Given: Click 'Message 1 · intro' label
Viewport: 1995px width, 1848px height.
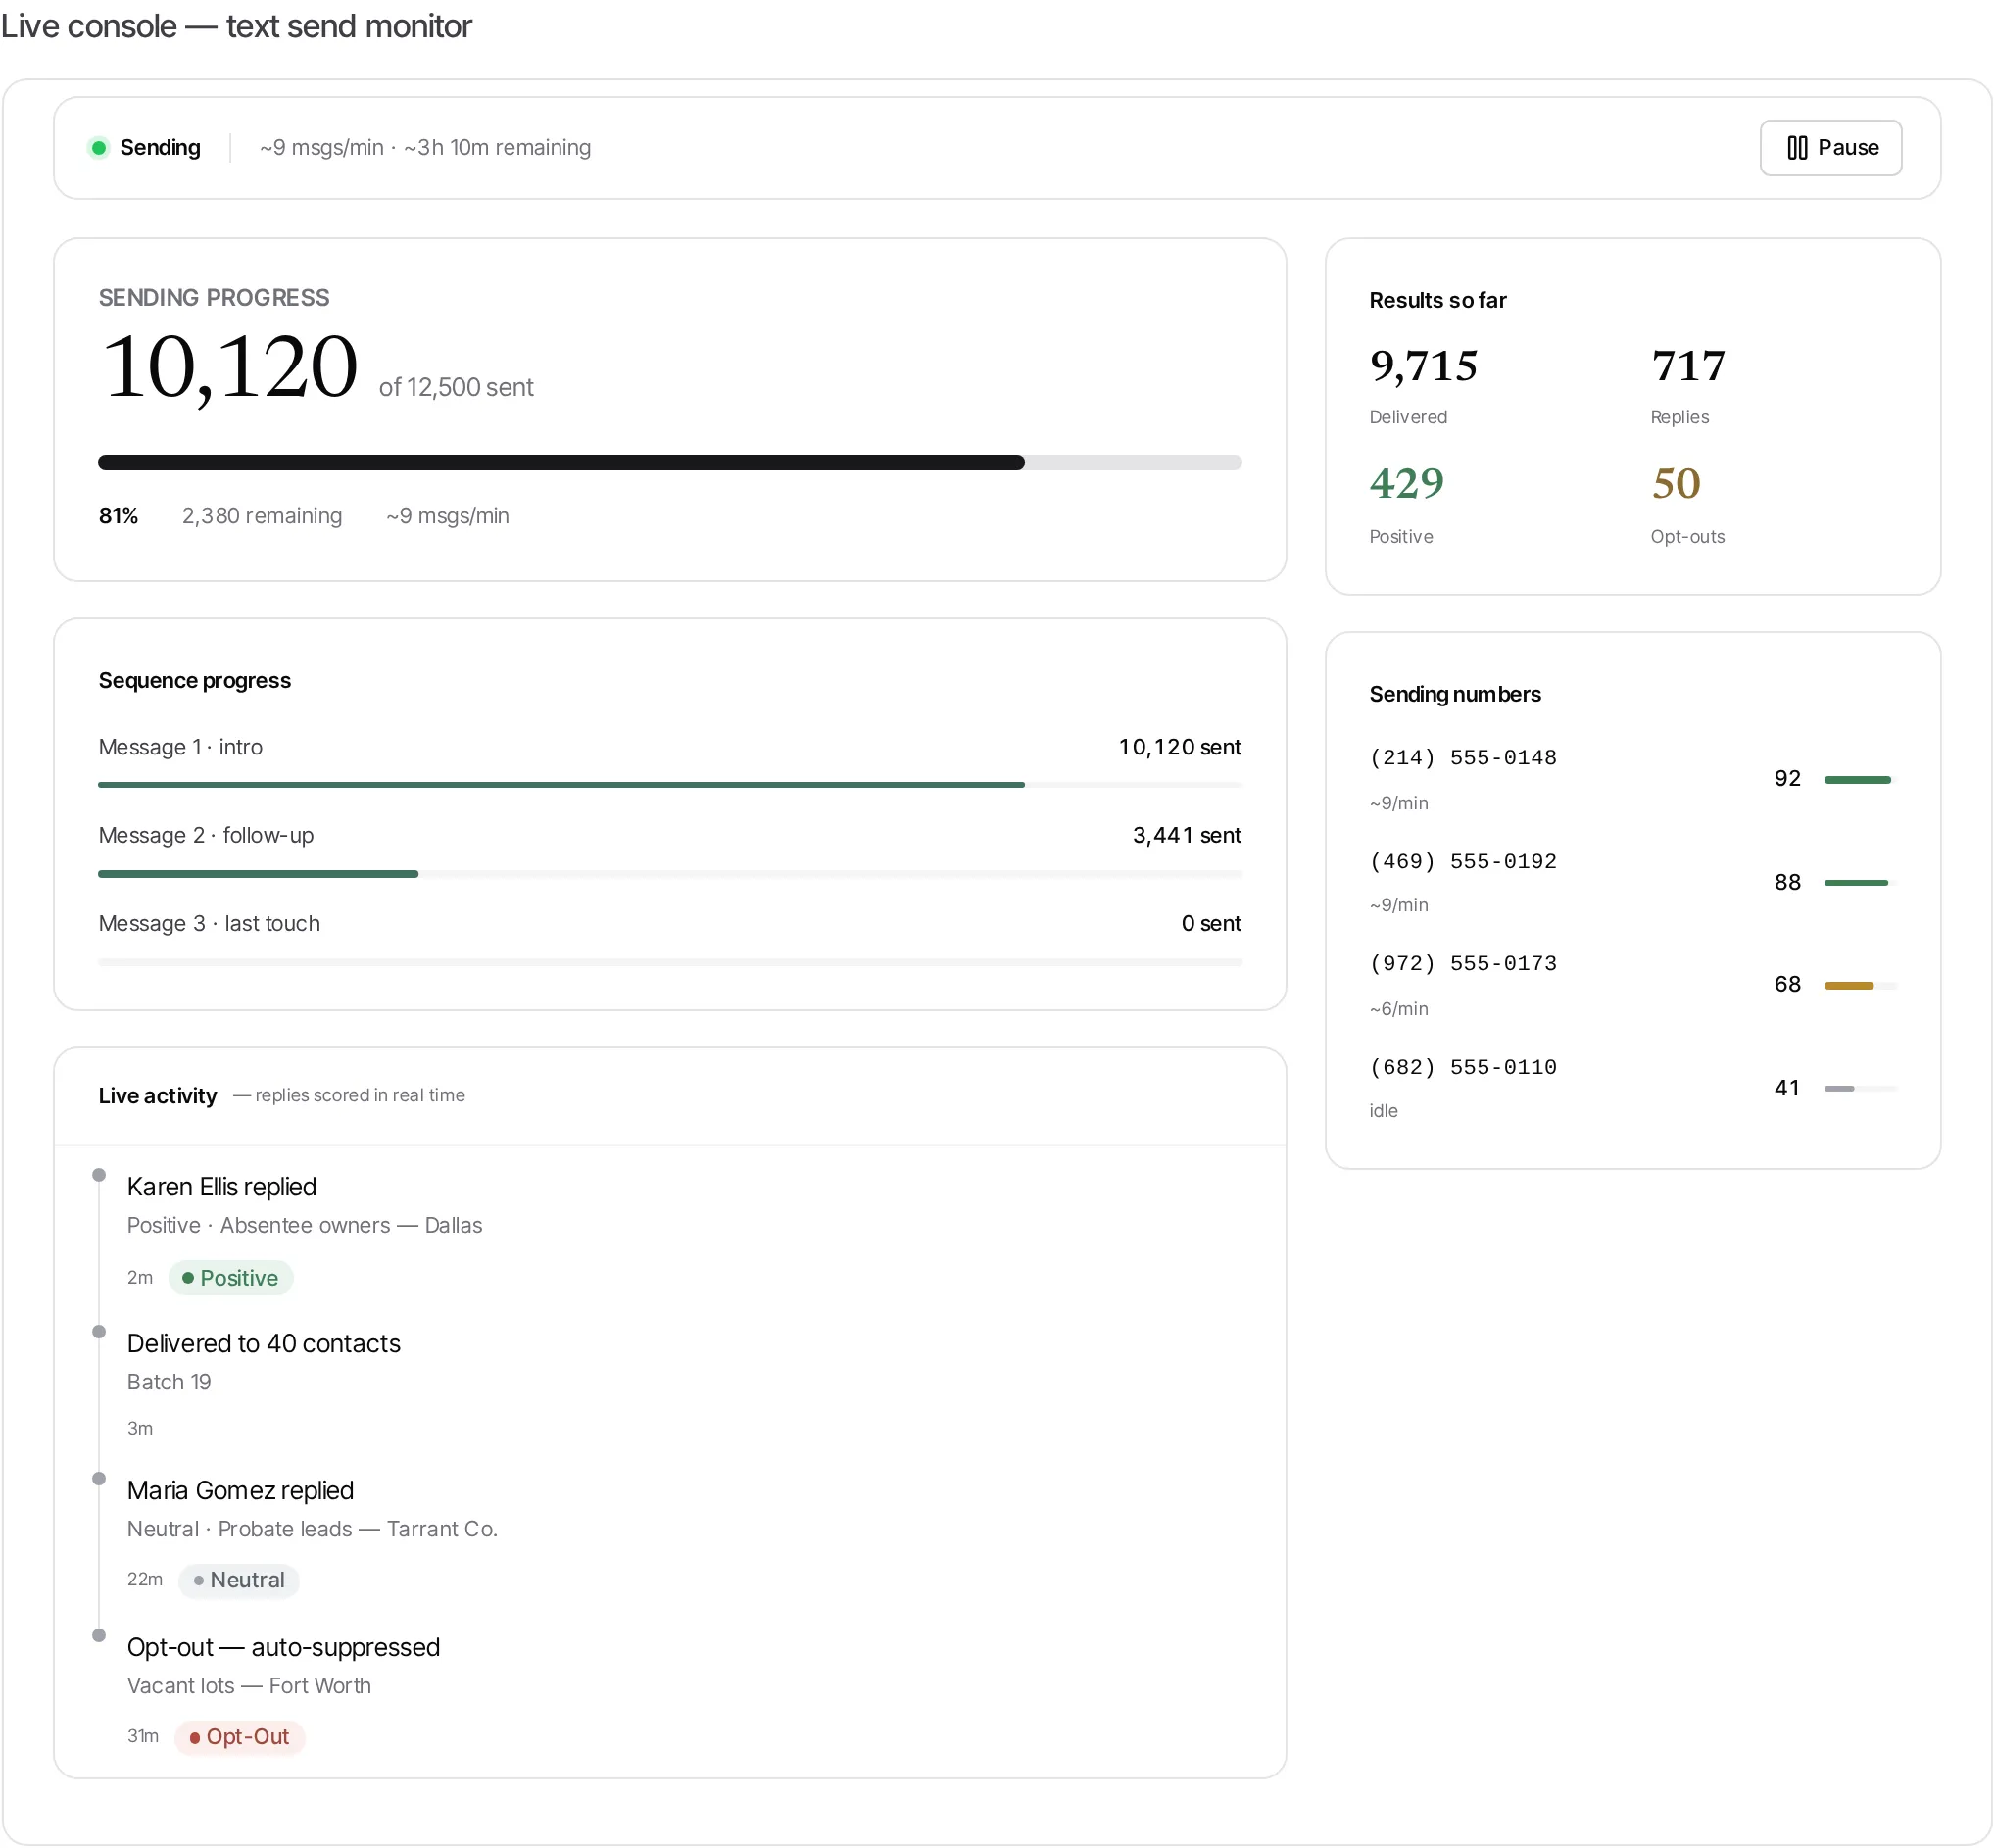Looking at the screenshot, I should [180, 747].
